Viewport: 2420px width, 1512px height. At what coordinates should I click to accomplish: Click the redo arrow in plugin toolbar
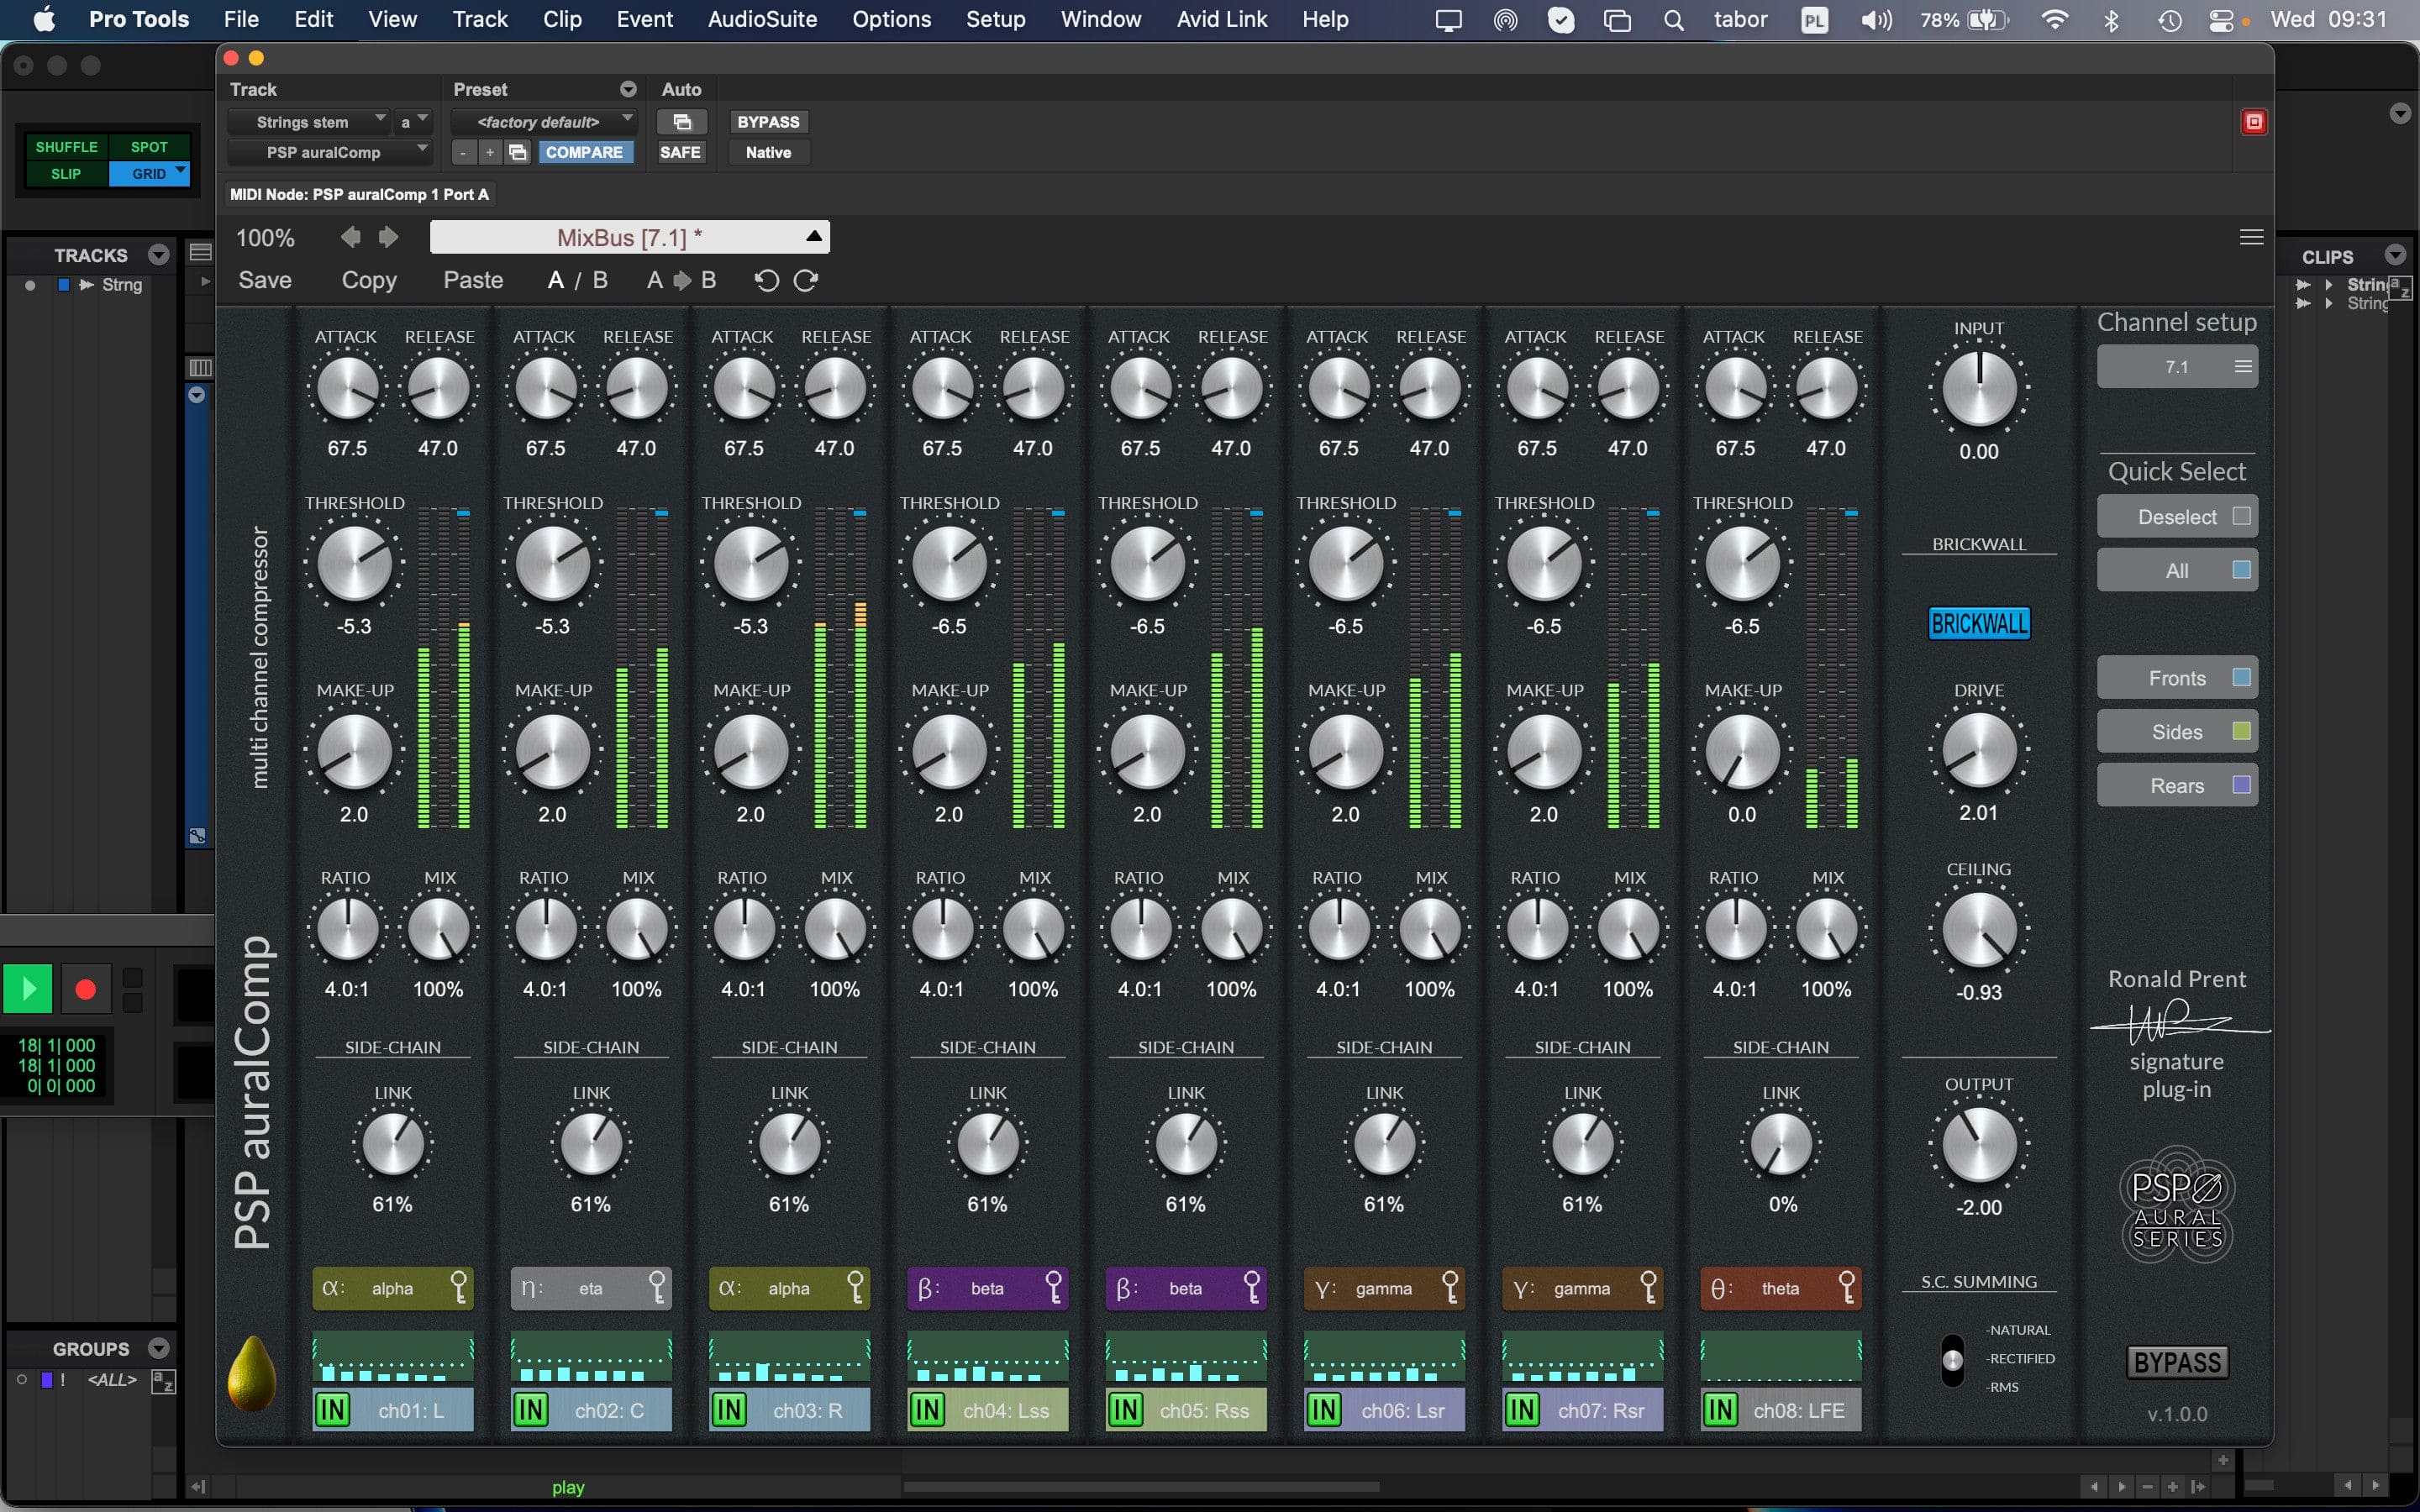[806, 281]
